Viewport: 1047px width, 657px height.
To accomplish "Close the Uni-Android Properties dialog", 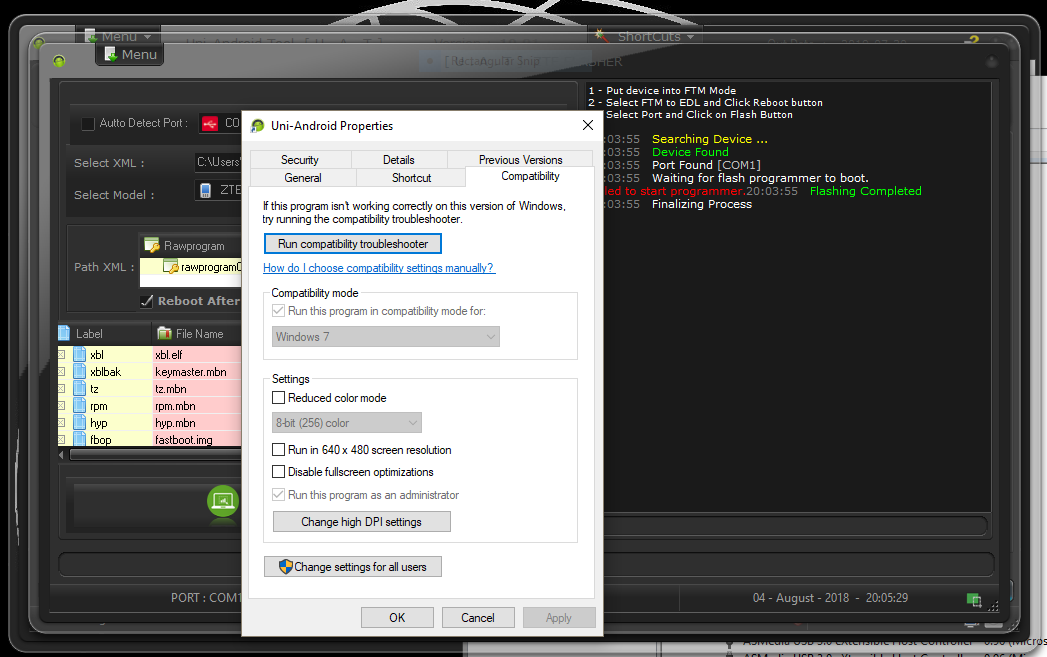I will click(588, 126).
